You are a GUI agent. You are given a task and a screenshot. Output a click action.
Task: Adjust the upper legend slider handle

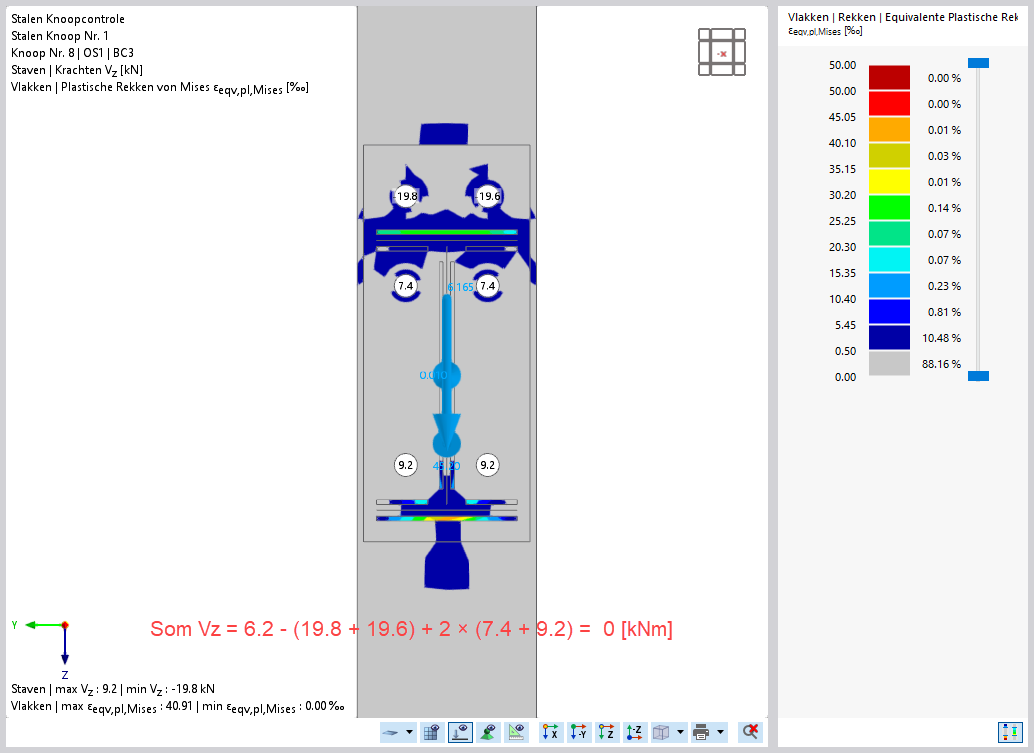[x=978, y=63]
